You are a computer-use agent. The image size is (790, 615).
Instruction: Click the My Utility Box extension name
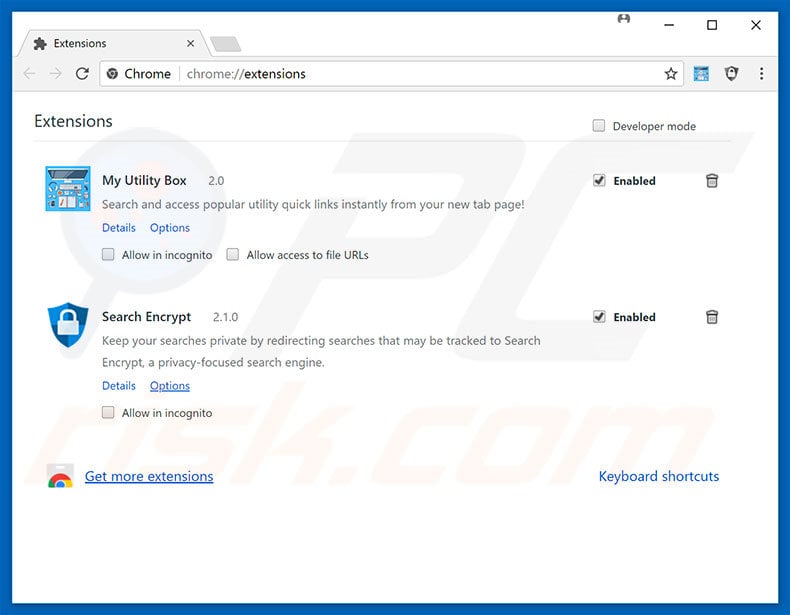pyautogui.click(x=144, y=180)
